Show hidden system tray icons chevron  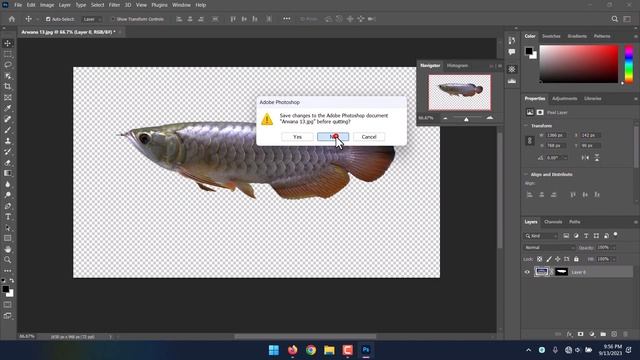tap(529, 350)
